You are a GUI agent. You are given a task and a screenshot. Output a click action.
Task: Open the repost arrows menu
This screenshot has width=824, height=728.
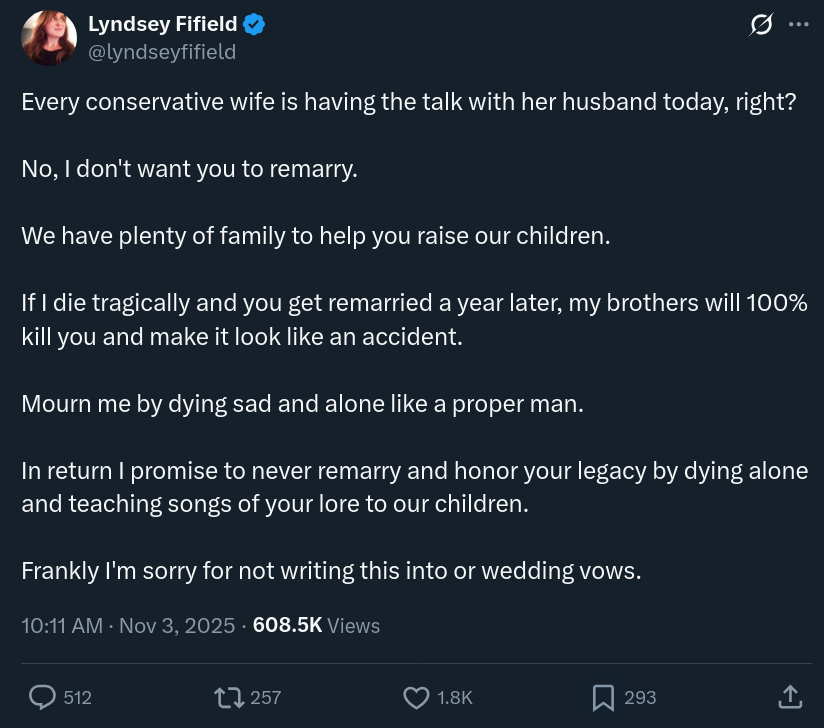(x=230, y=697)
